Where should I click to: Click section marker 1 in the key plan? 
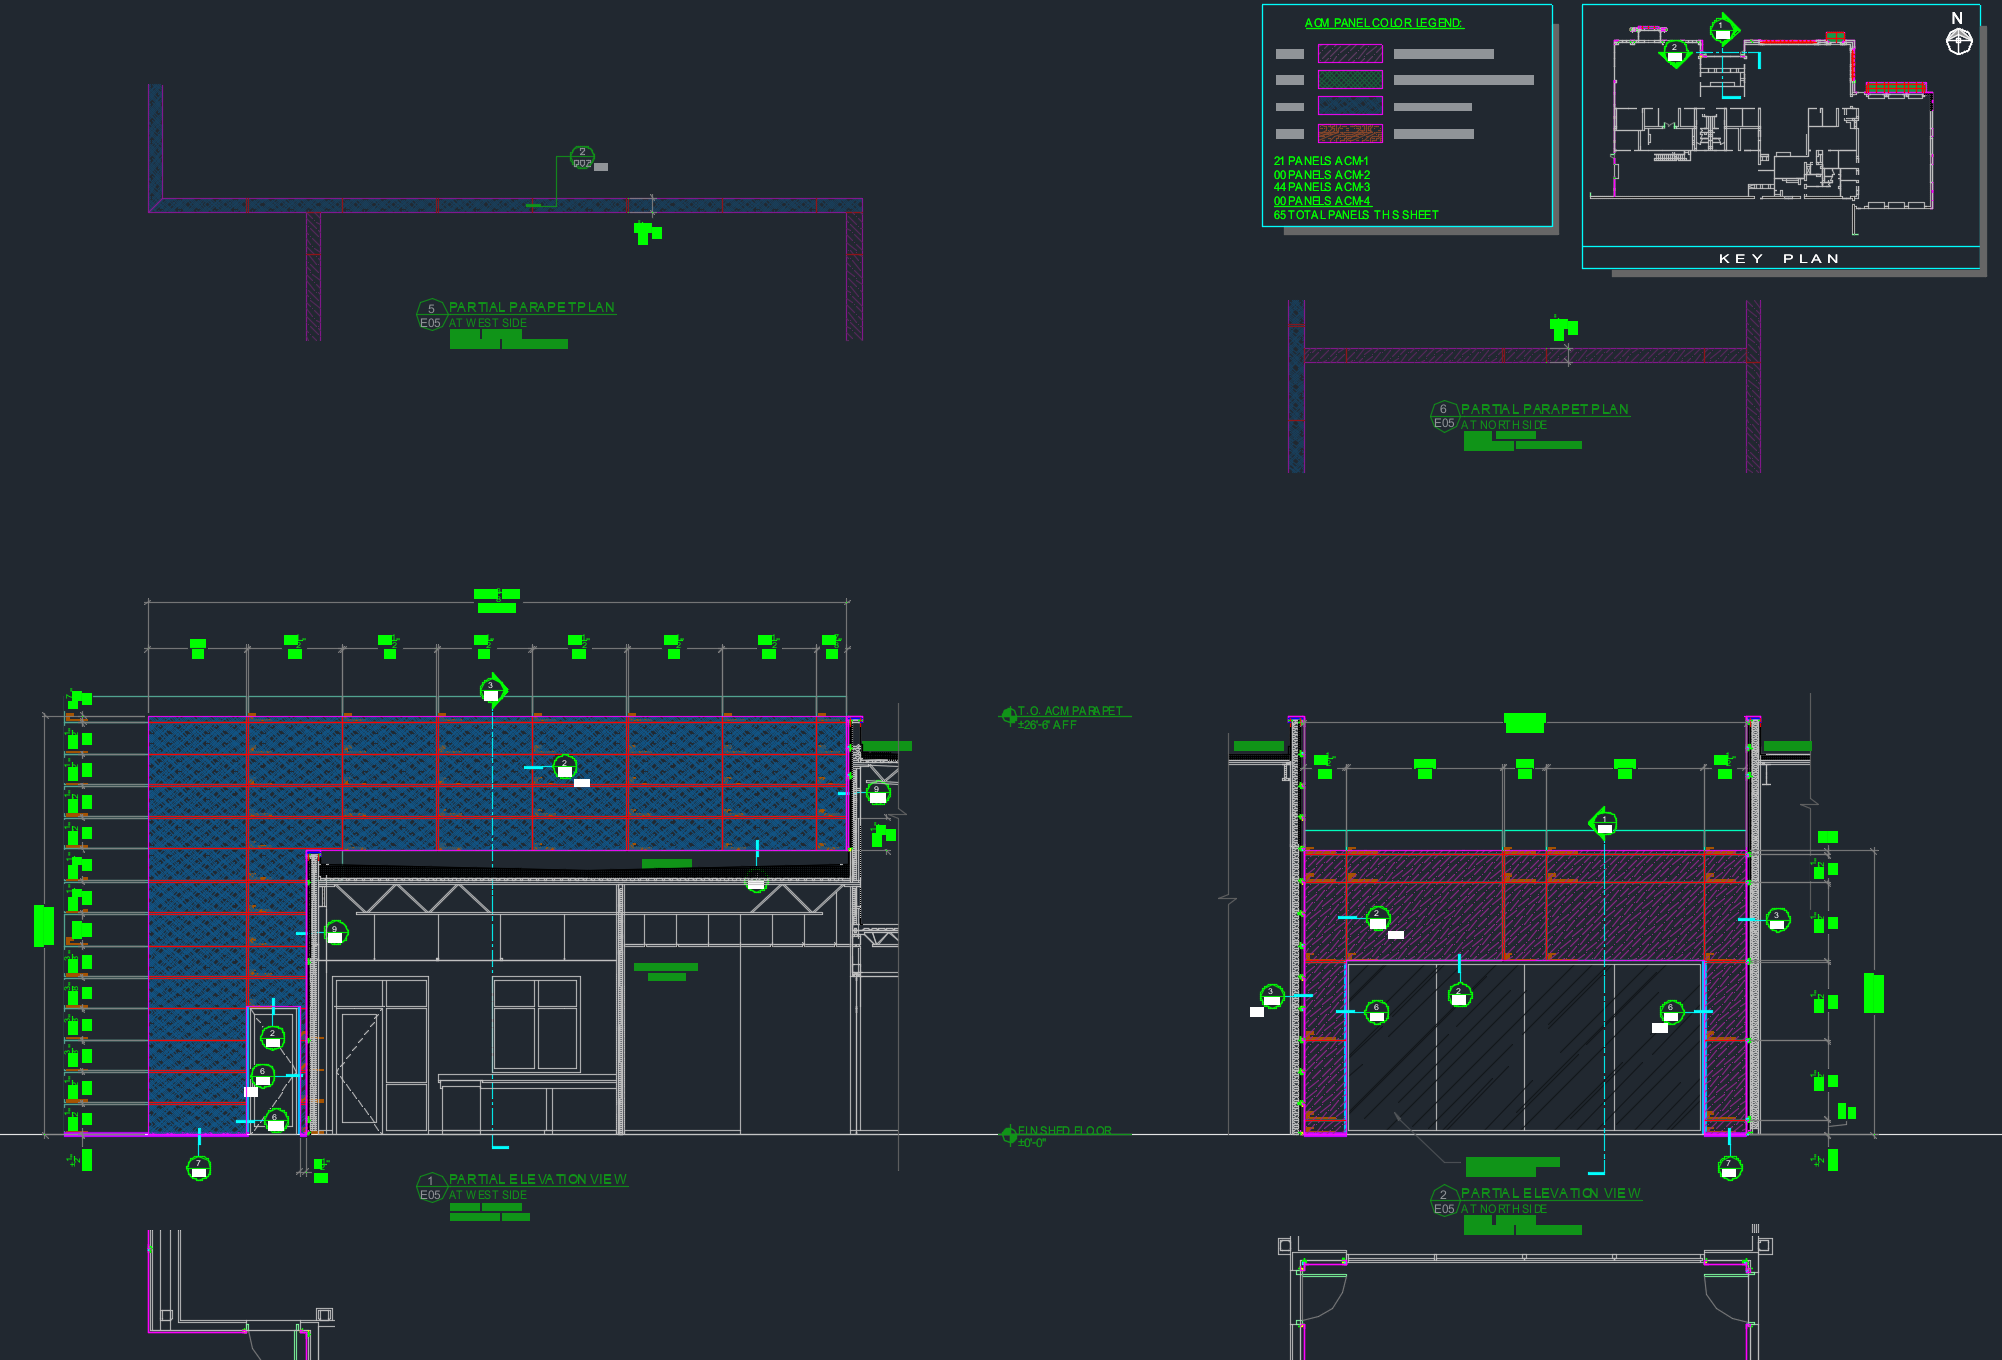point(1722,29)
